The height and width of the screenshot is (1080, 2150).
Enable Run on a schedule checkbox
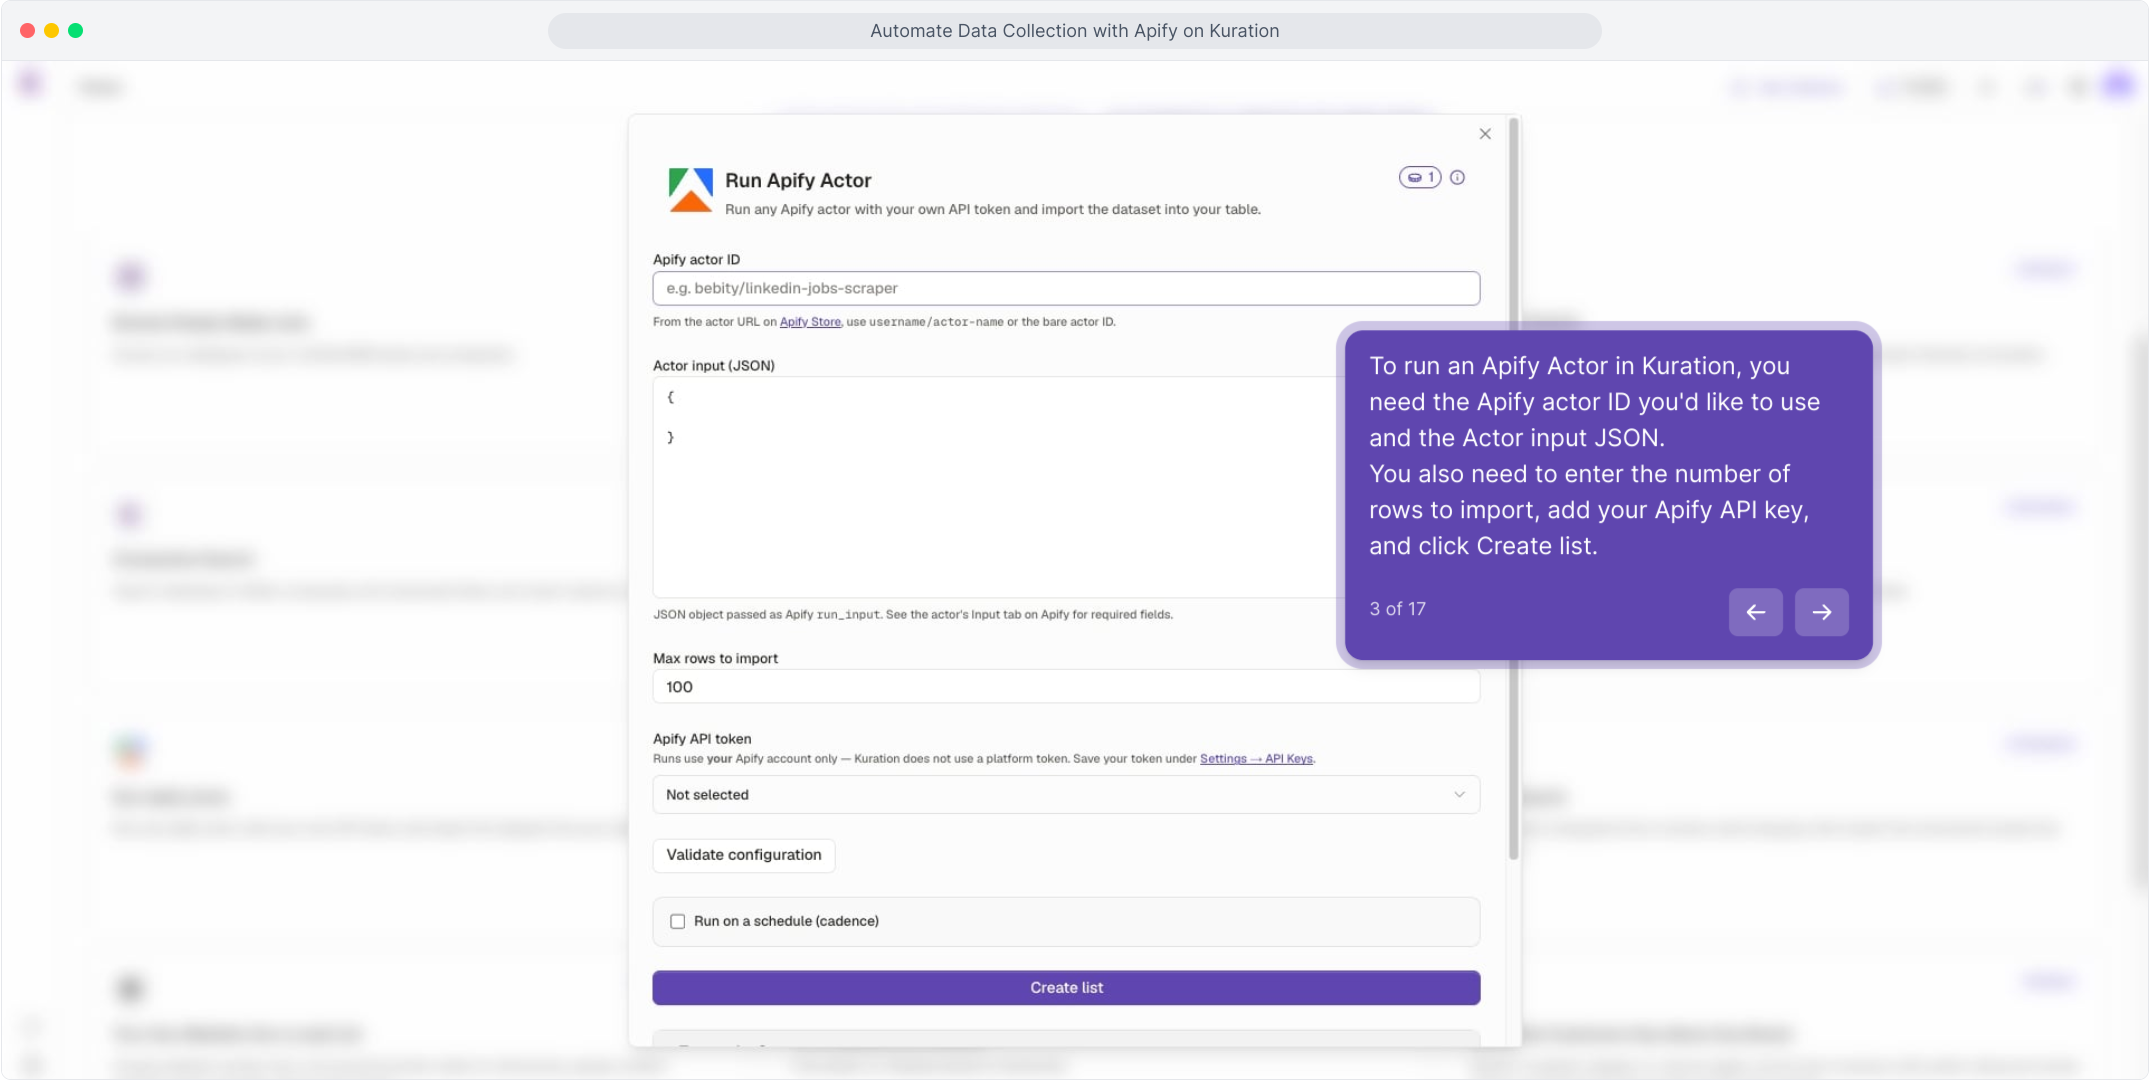(x=678, y=922)
